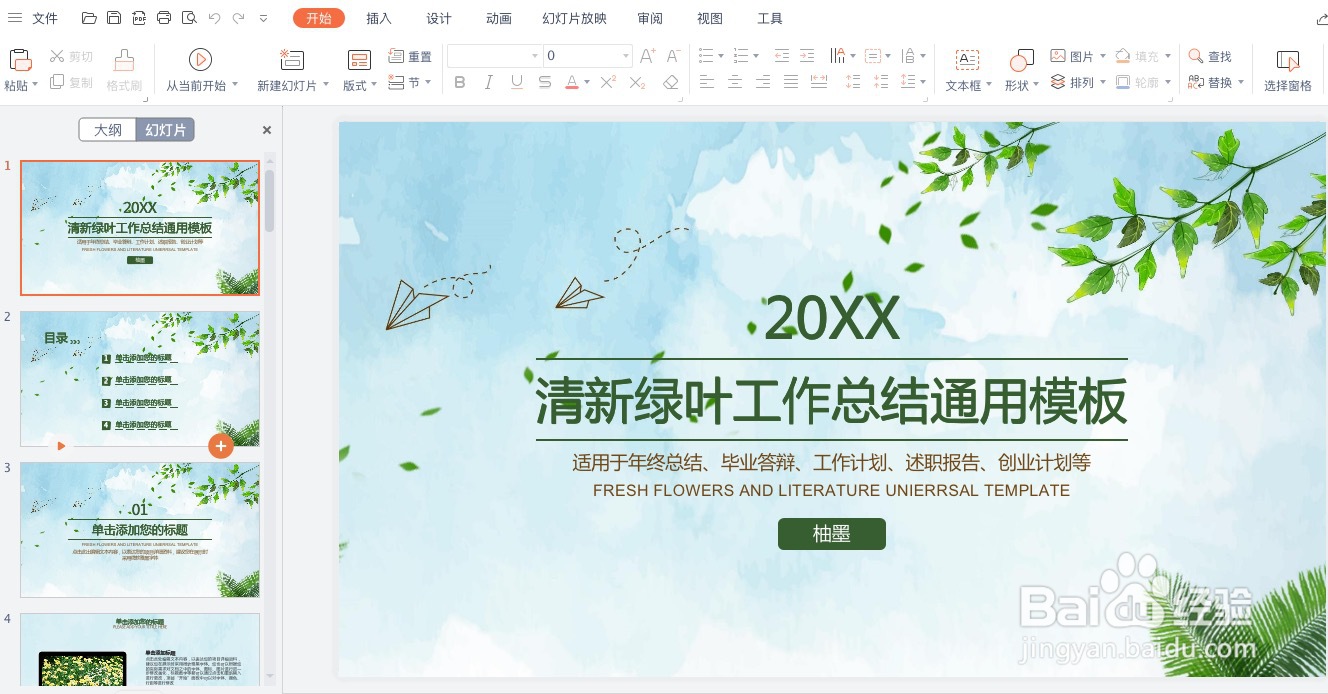The image size is (1328, 694).
Task: Click the Reset (重置) button
Action: click(x=410, y=57)
